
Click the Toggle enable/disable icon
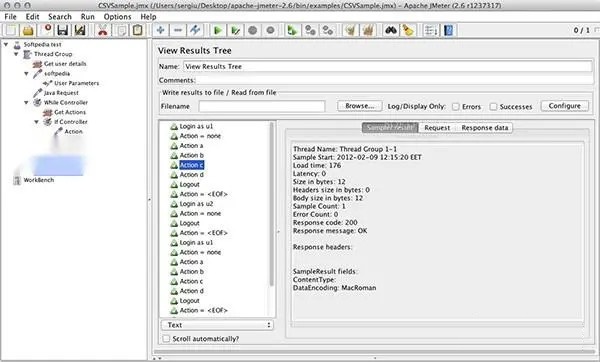pos(195,30)
